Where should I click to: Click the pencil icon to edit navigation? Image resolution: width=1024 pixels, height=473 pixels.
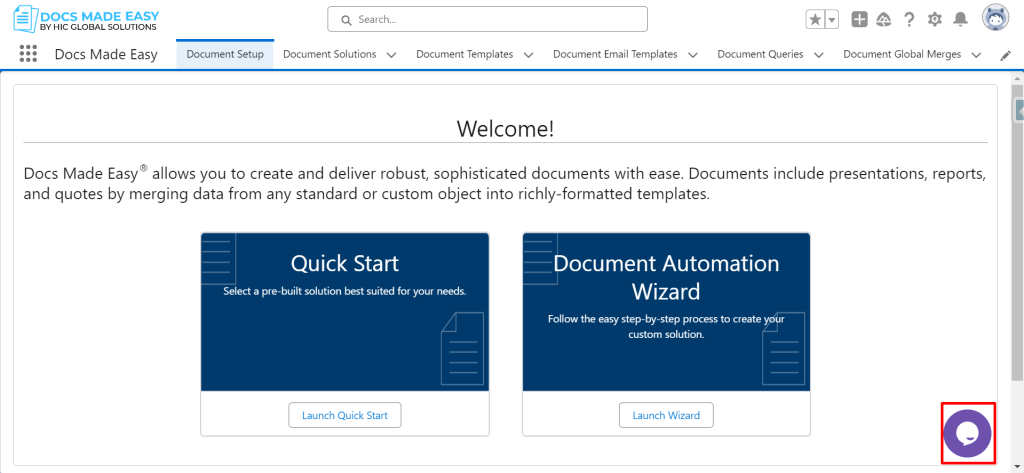tap(1005, 56)
